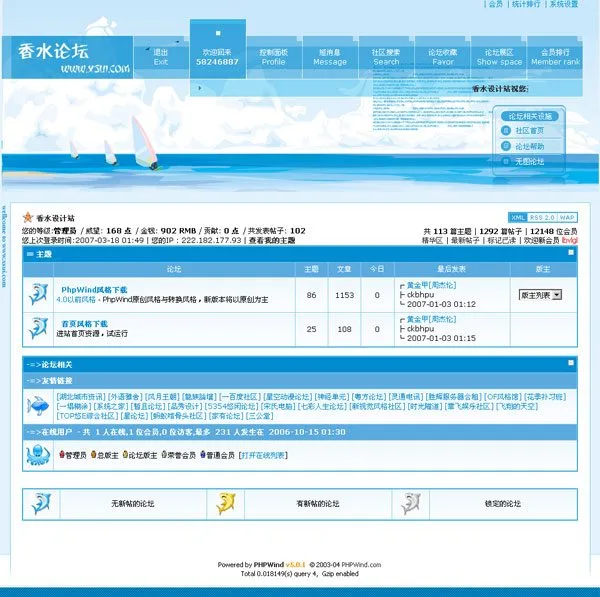
Task: Click the gold dolphin icon for 有新帖的论坛
Action: click(228, 504)
